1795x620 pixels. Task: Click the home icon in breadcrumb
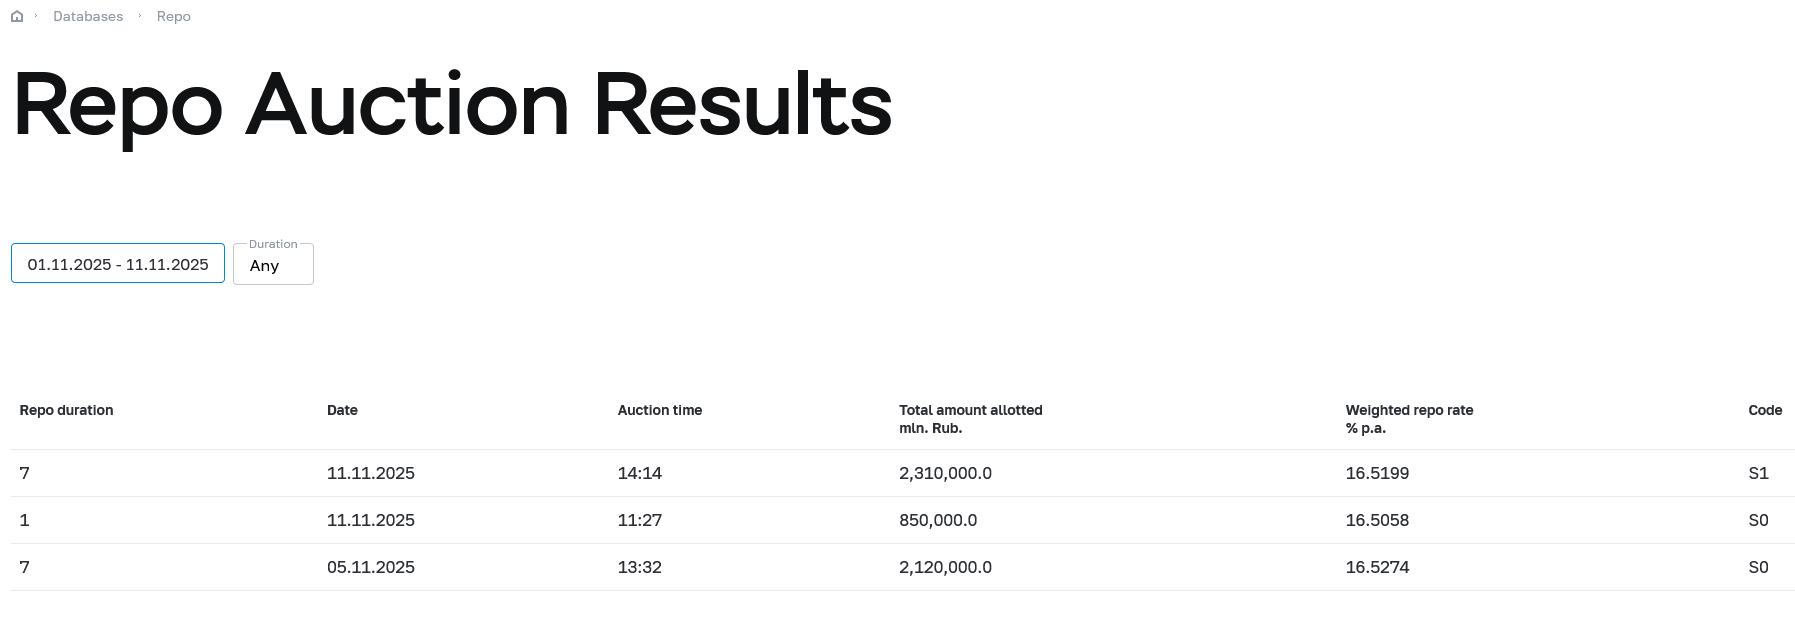[x=17, y=17]
